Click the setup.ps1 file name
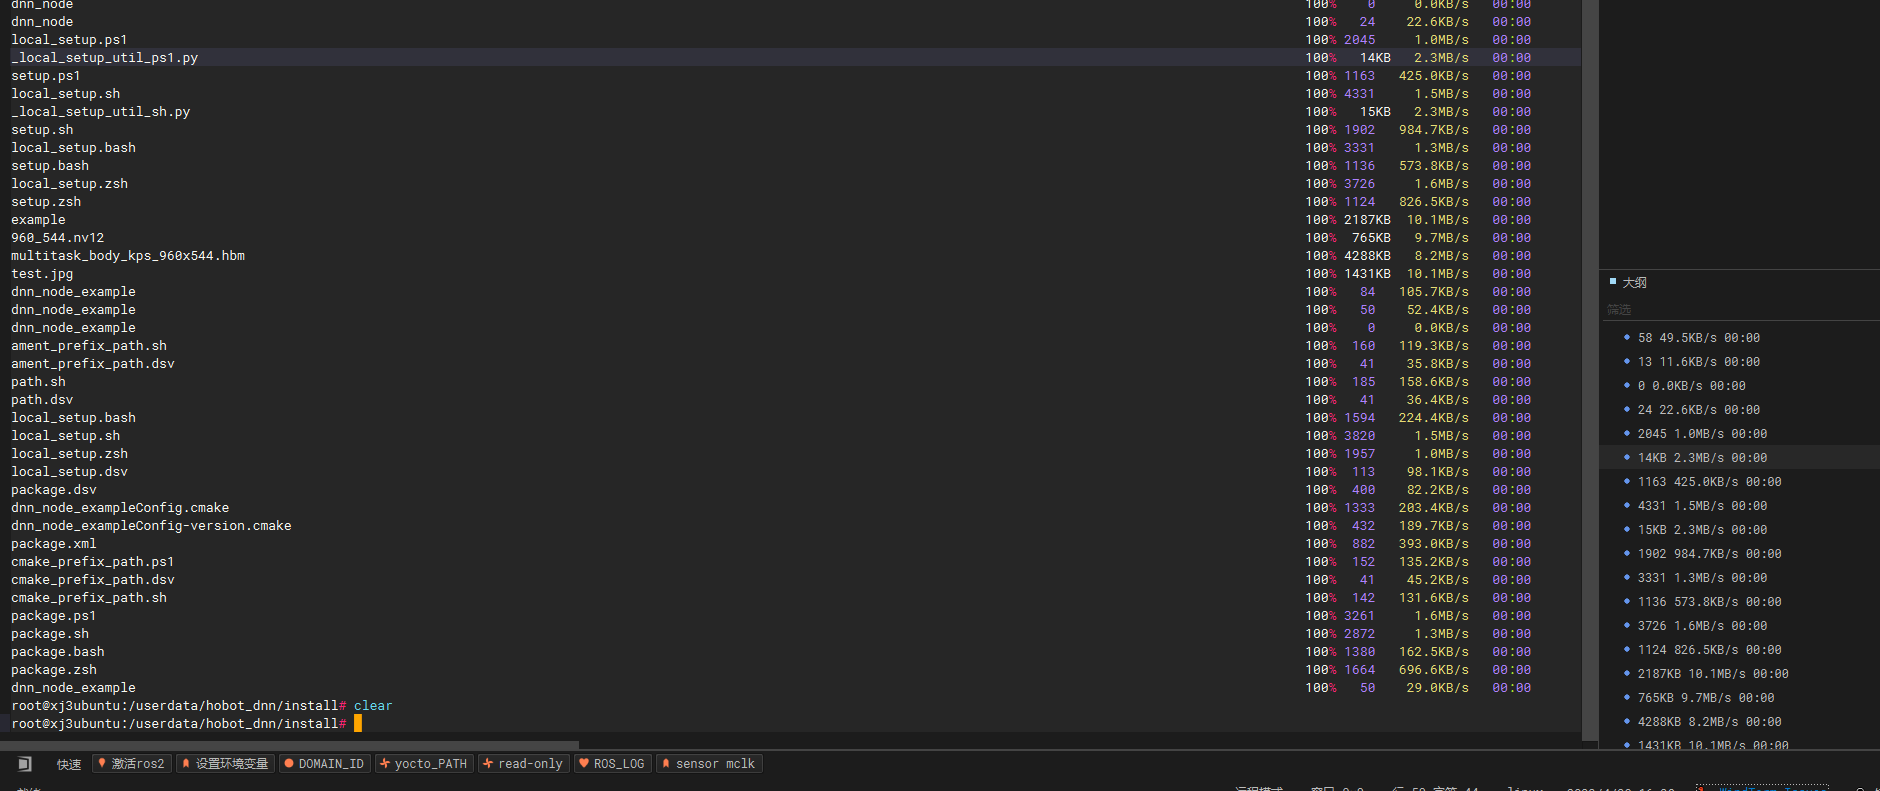The width and height of the screenshot is (1880, 791). coord(46,76)
